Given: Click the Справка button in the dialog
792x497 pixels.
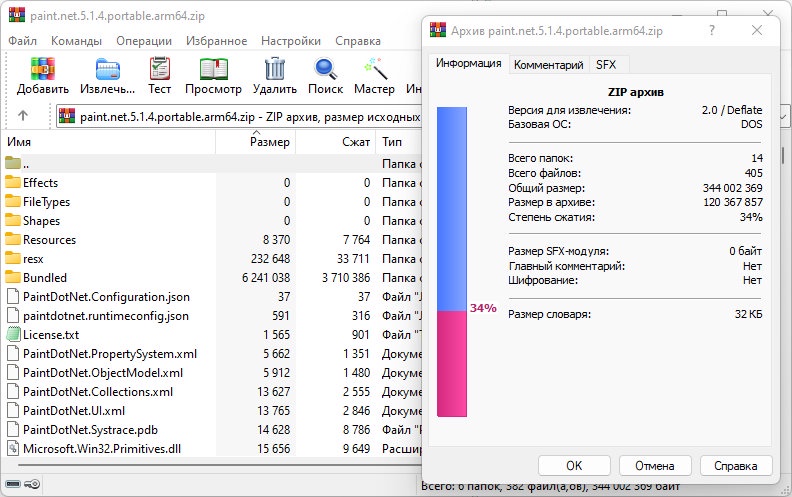Looking at the screenshot, I should coord(735,465).
